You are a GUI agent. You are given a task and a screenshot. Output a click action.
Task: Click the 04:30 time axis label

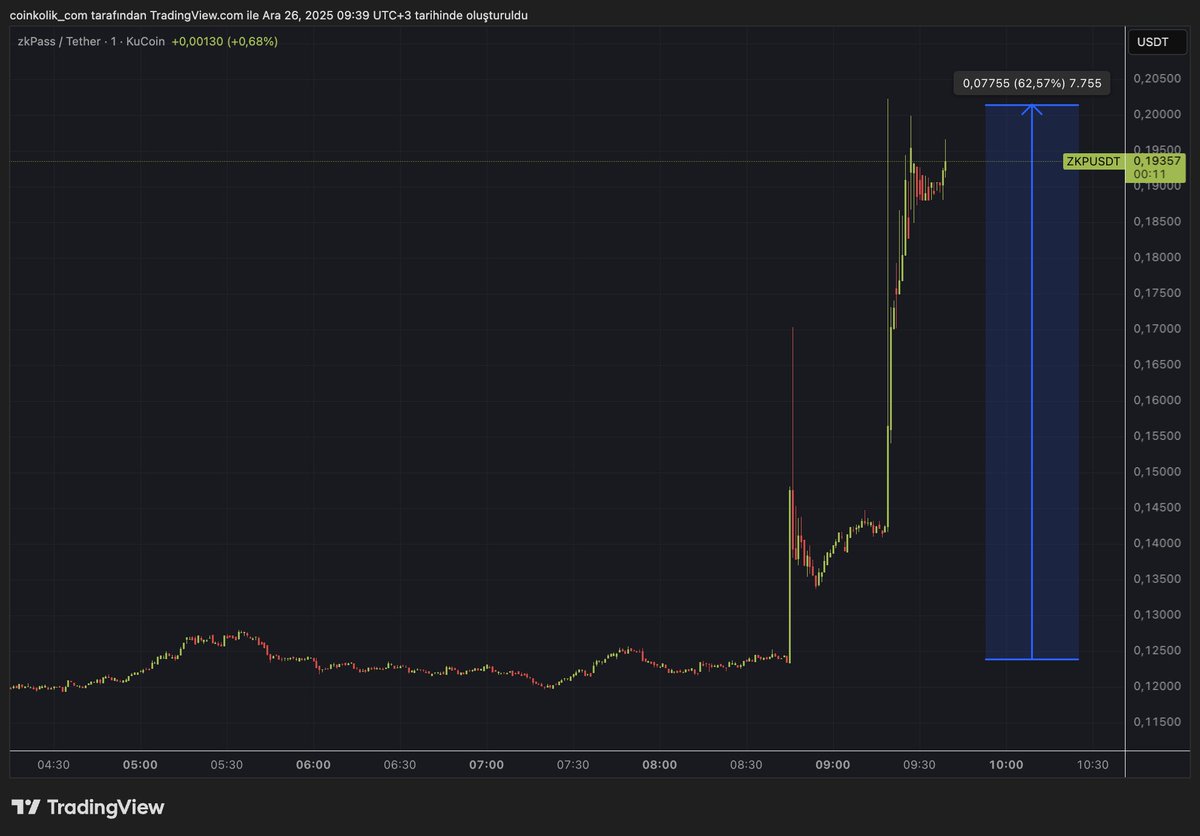(53, 765)
